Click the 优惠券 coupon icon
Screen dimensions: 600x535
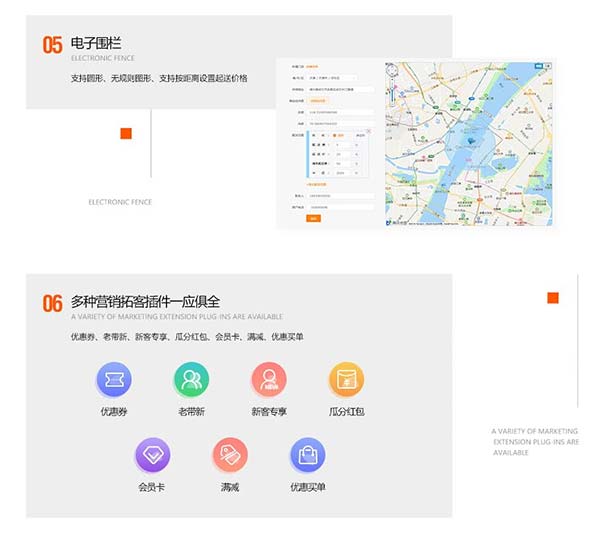tap(113, 379)
